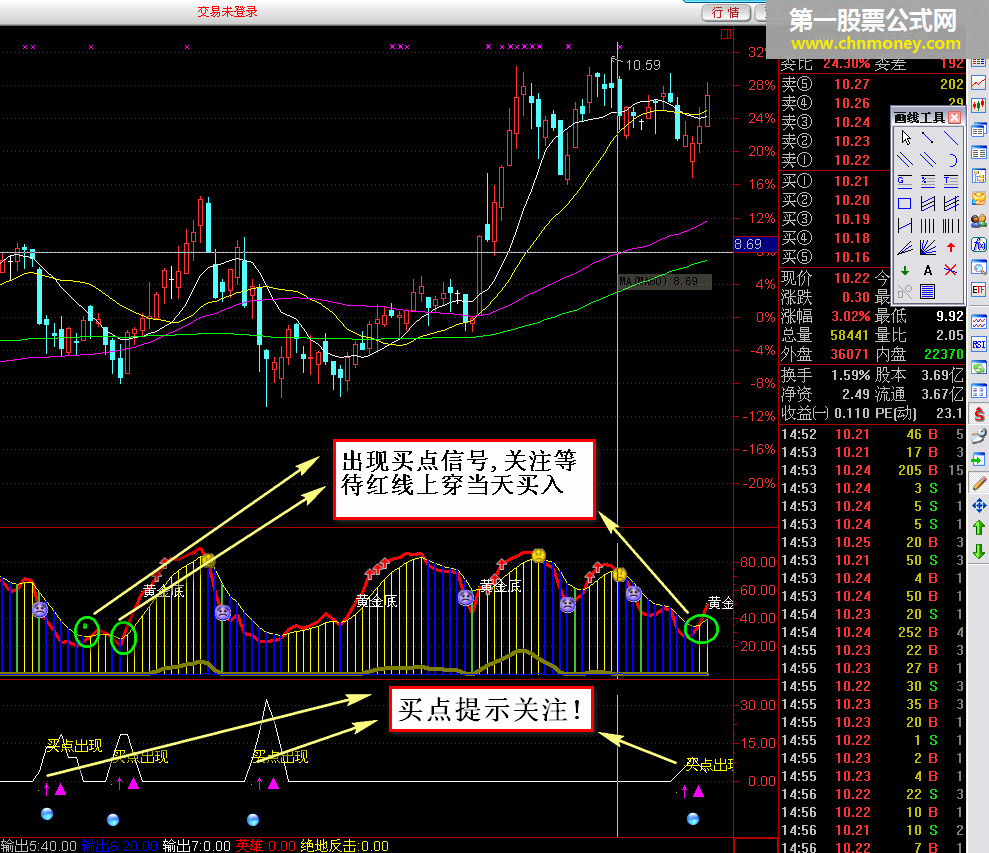Image resolution: width=989 pixels, height=853 pixels.
Task: Open the RSI indicator sidebar icon
Action: [979, 344]
